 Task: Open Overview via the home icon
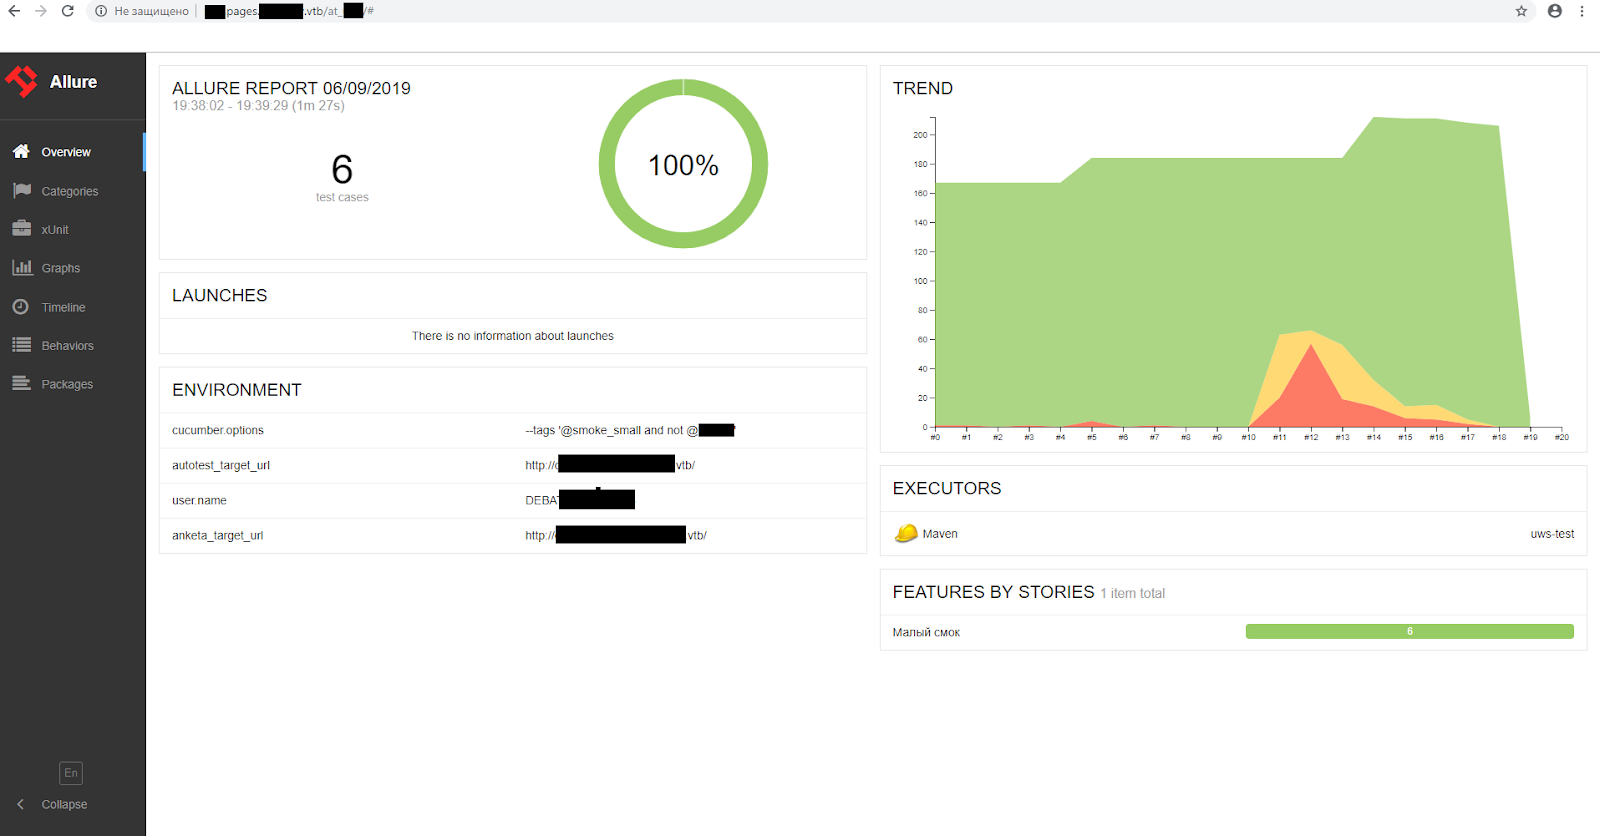[x=21, y=151]
